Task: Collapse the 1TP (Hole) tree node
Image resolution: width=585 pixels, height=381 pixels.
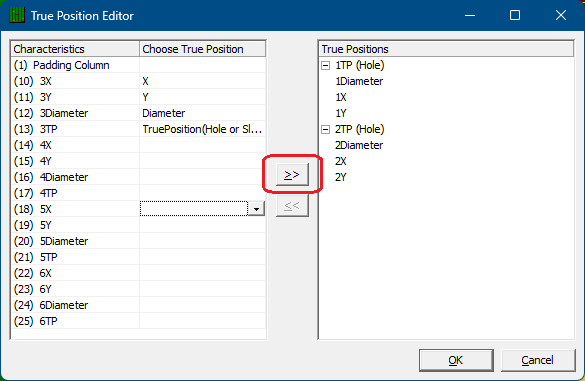Action: (326, 66)
